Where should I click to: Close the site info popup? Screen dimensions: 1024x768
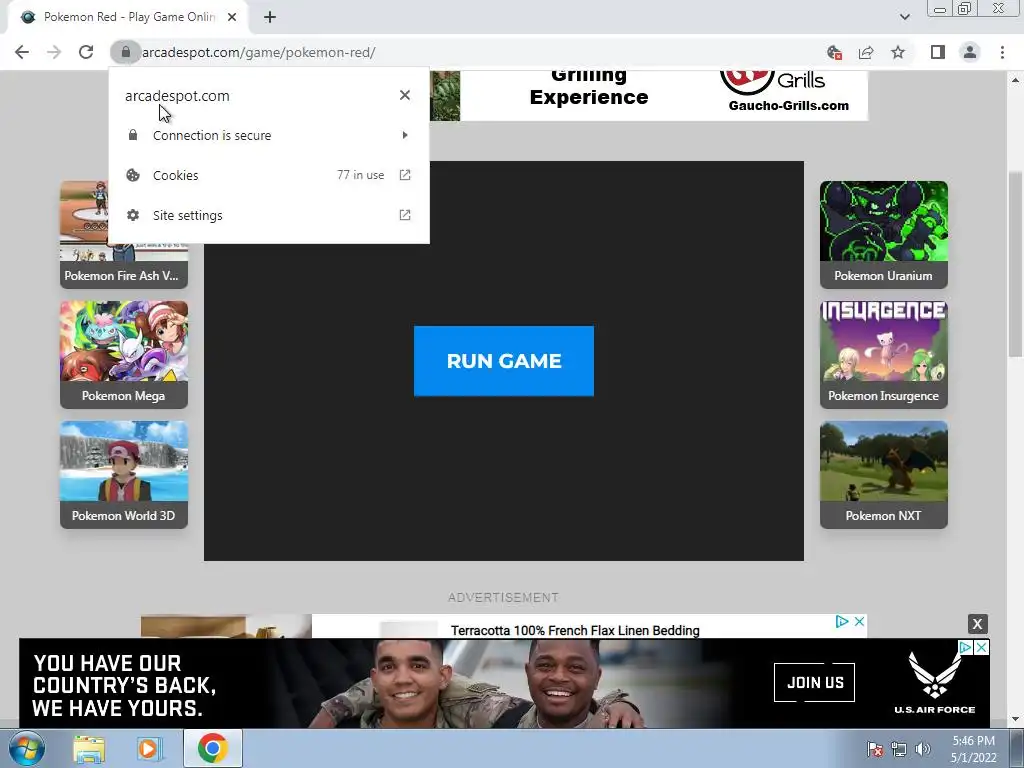(x=405, y=95)
